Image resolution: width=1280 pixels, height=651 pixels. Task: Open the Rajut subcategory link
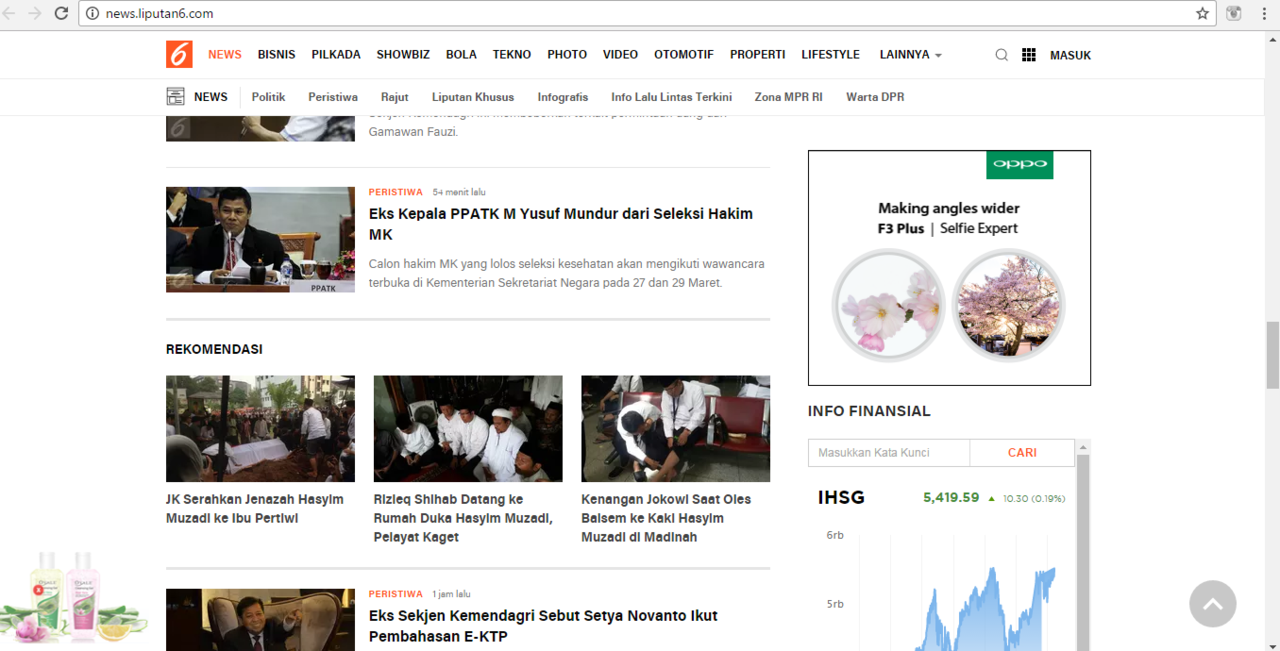click(395, 97)
